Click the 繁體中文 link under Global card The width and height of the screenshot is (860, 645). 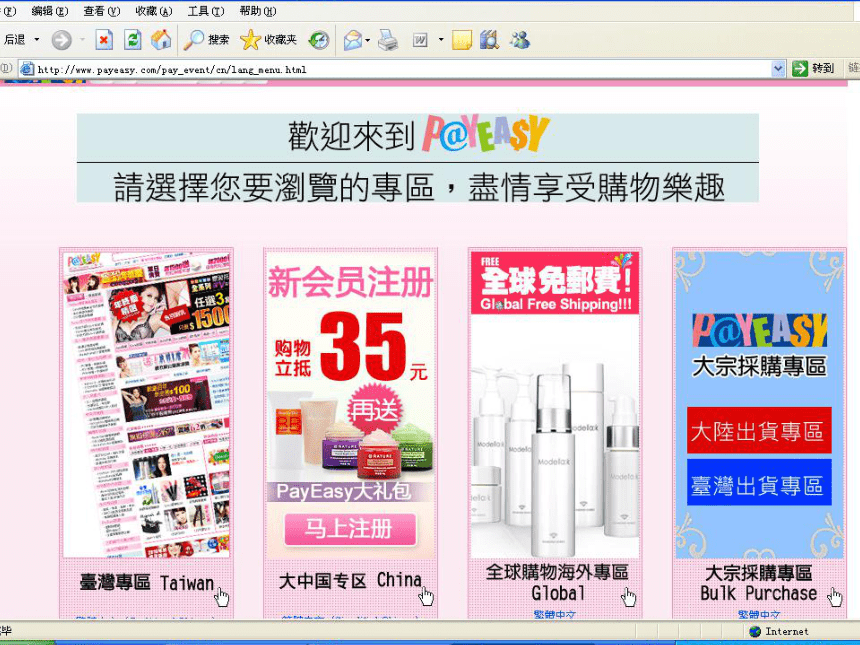tap(555, 615)
